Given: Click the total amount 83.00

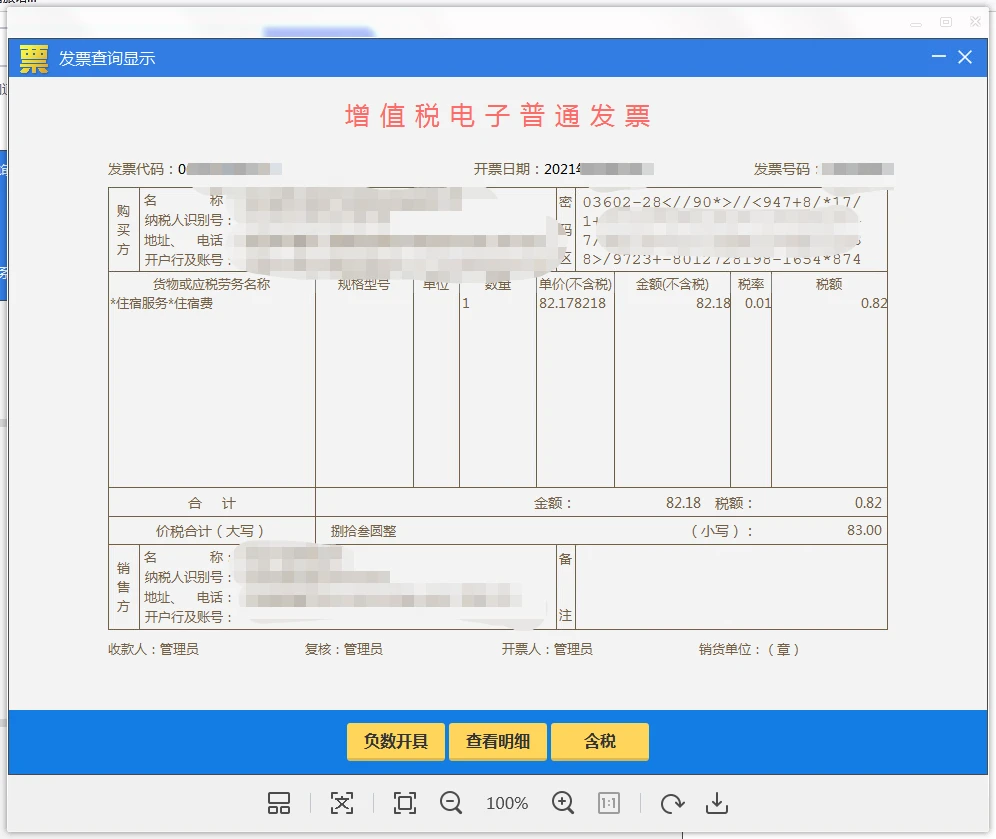Looking at the screenshot, I should click(x=864, y=530).
